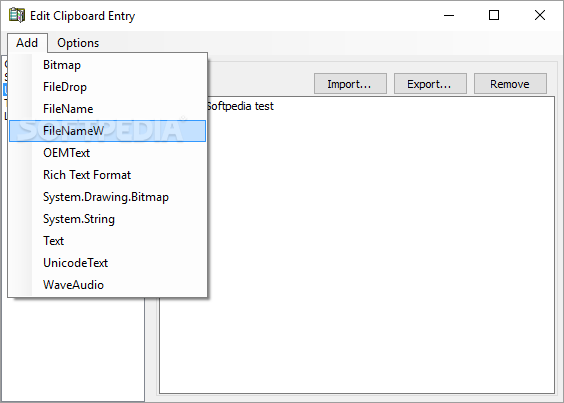Select the FileName menu entry

click(x=107, y=109)
